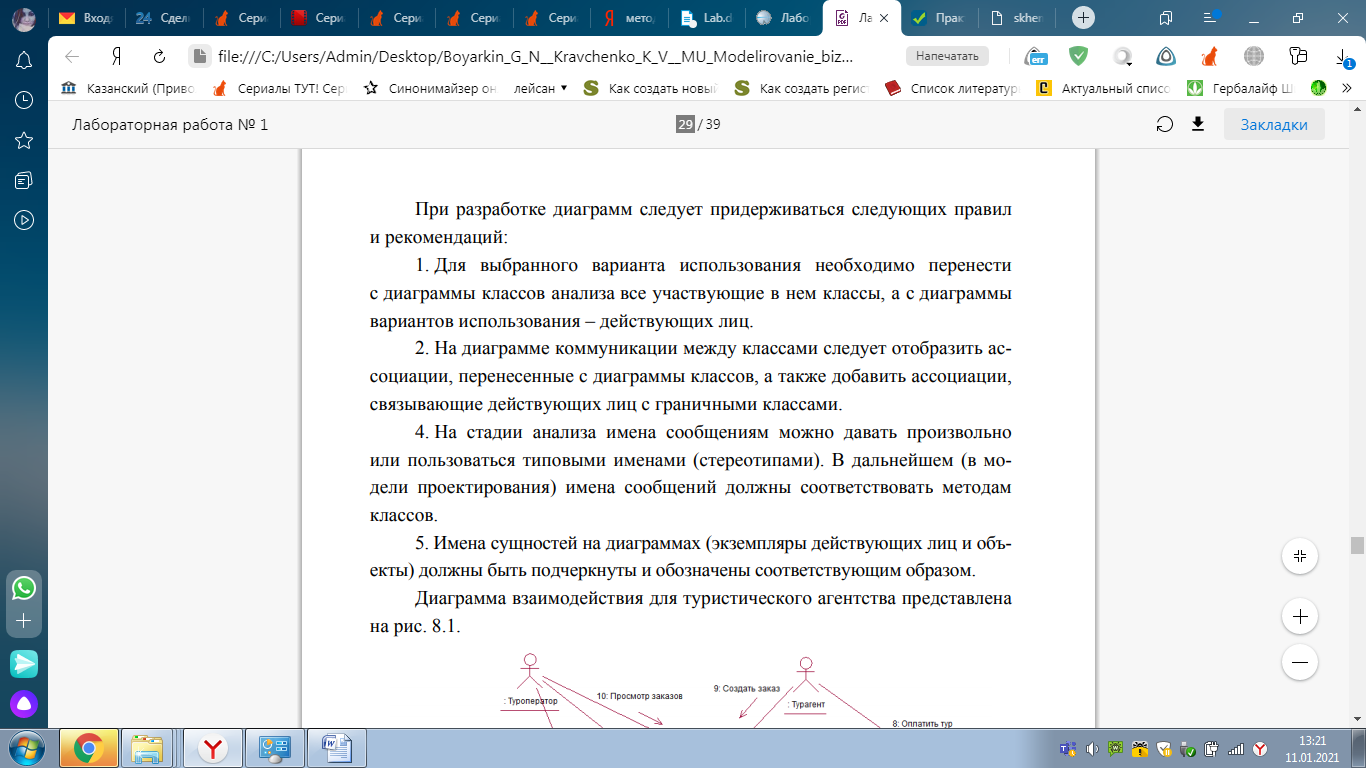
Task: Activate the Alice voice assistant
Action: point(24,704)
